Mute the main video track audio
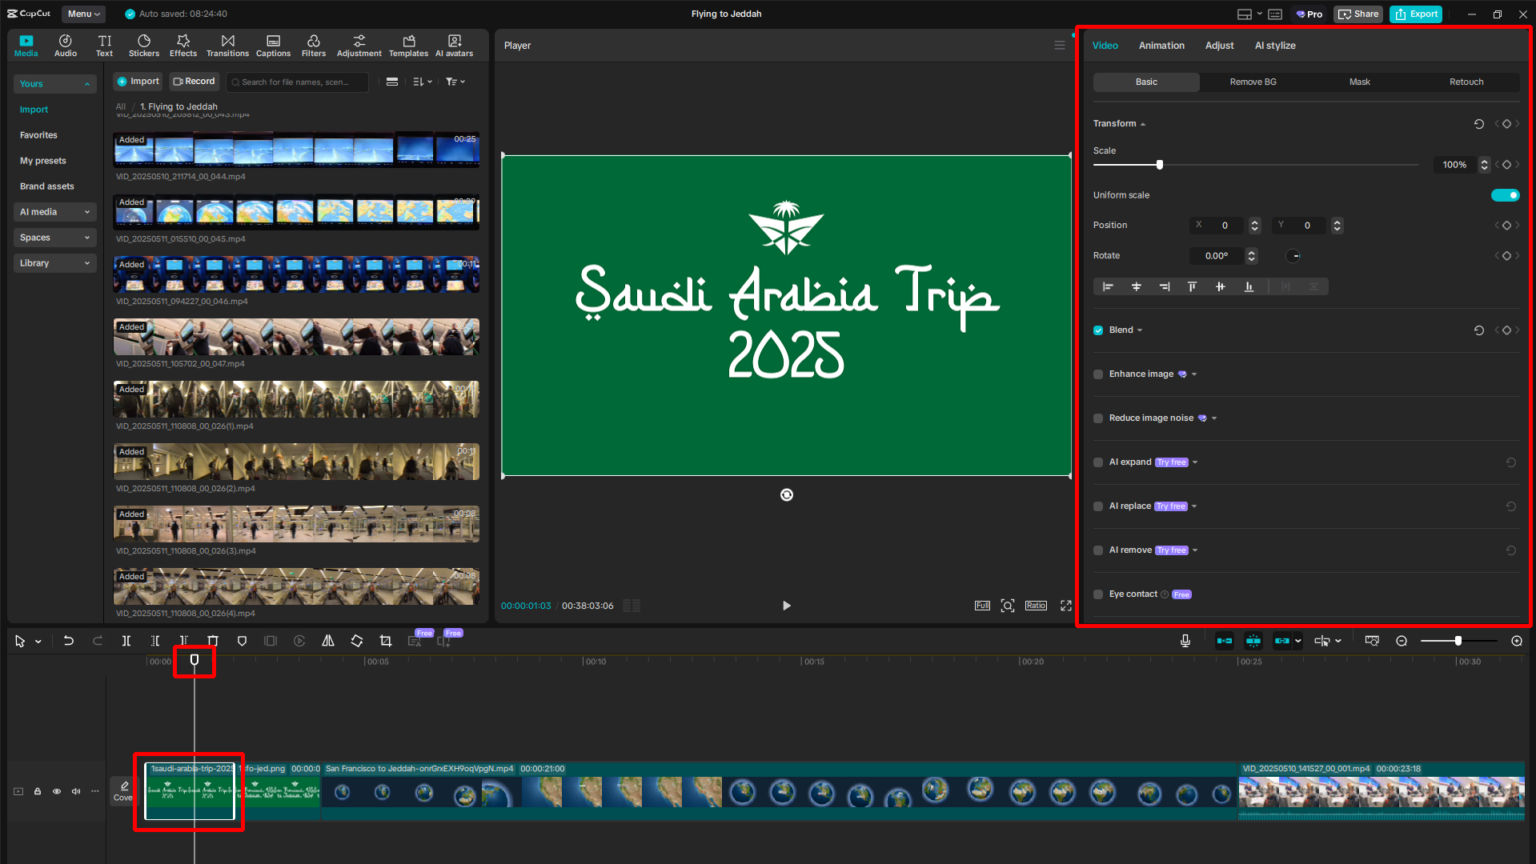Screen dimensions: 1536x864 [x=76, y=791]
